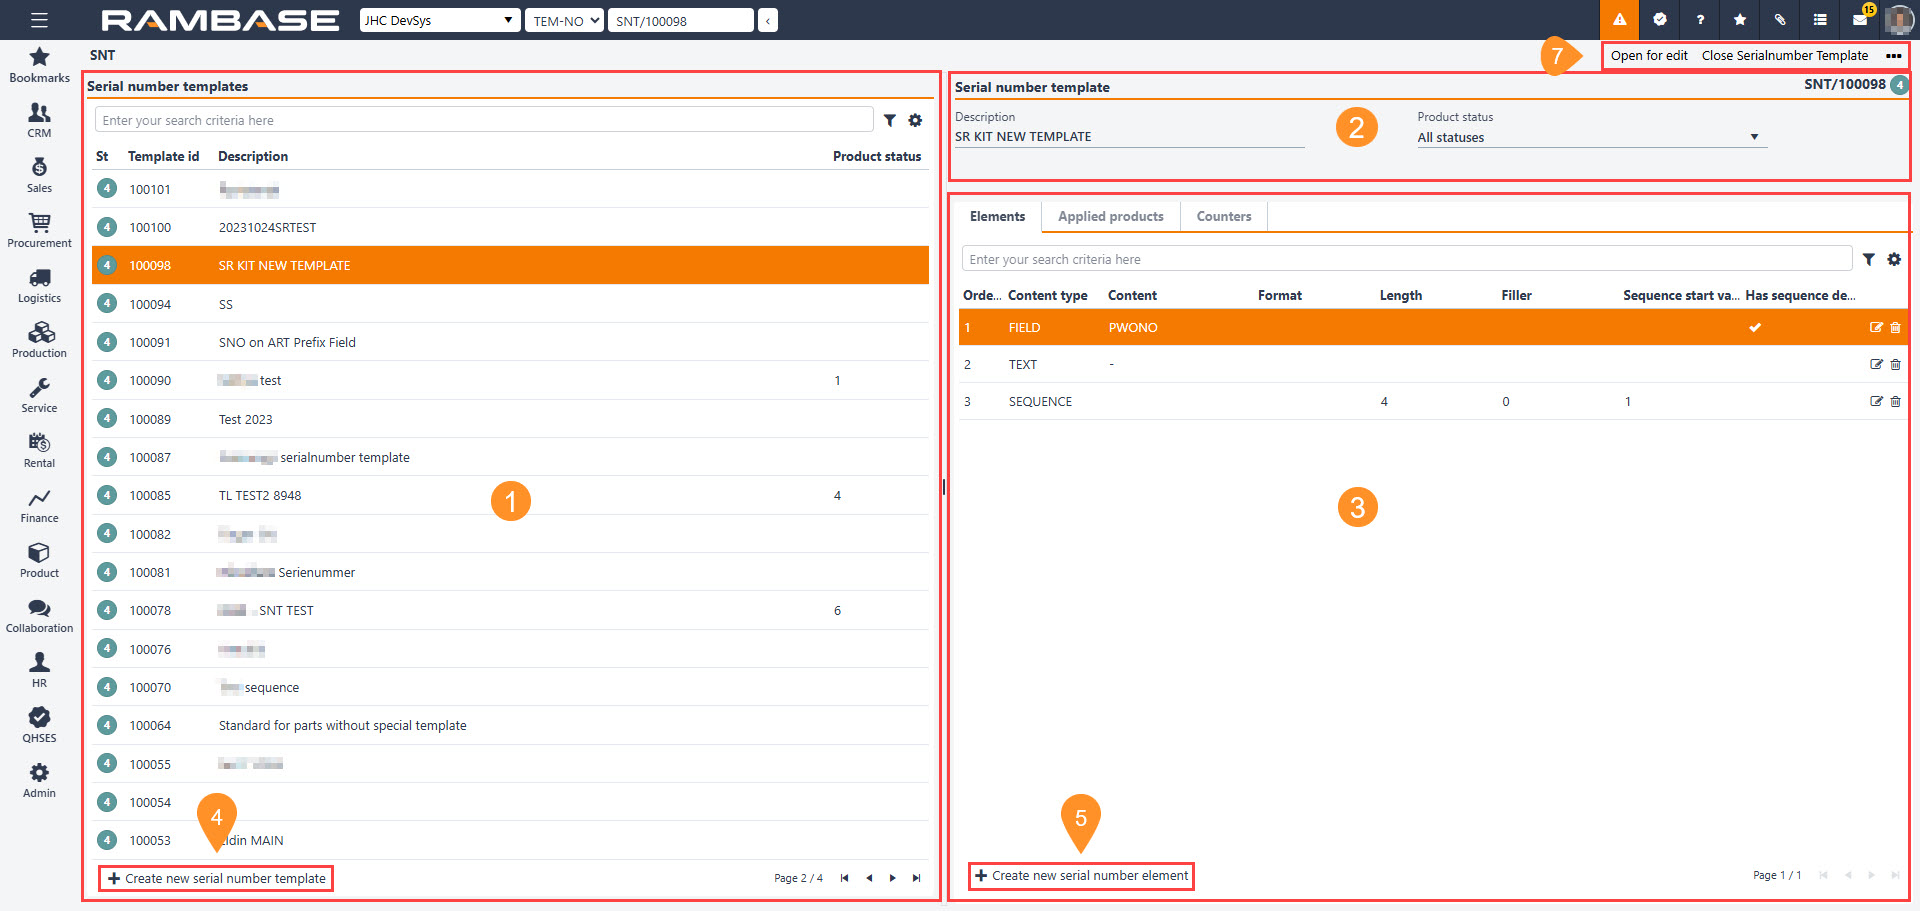Screen dimensions: 1920x911
Task: Click Open for edit
Action: tap(1648, 55)
